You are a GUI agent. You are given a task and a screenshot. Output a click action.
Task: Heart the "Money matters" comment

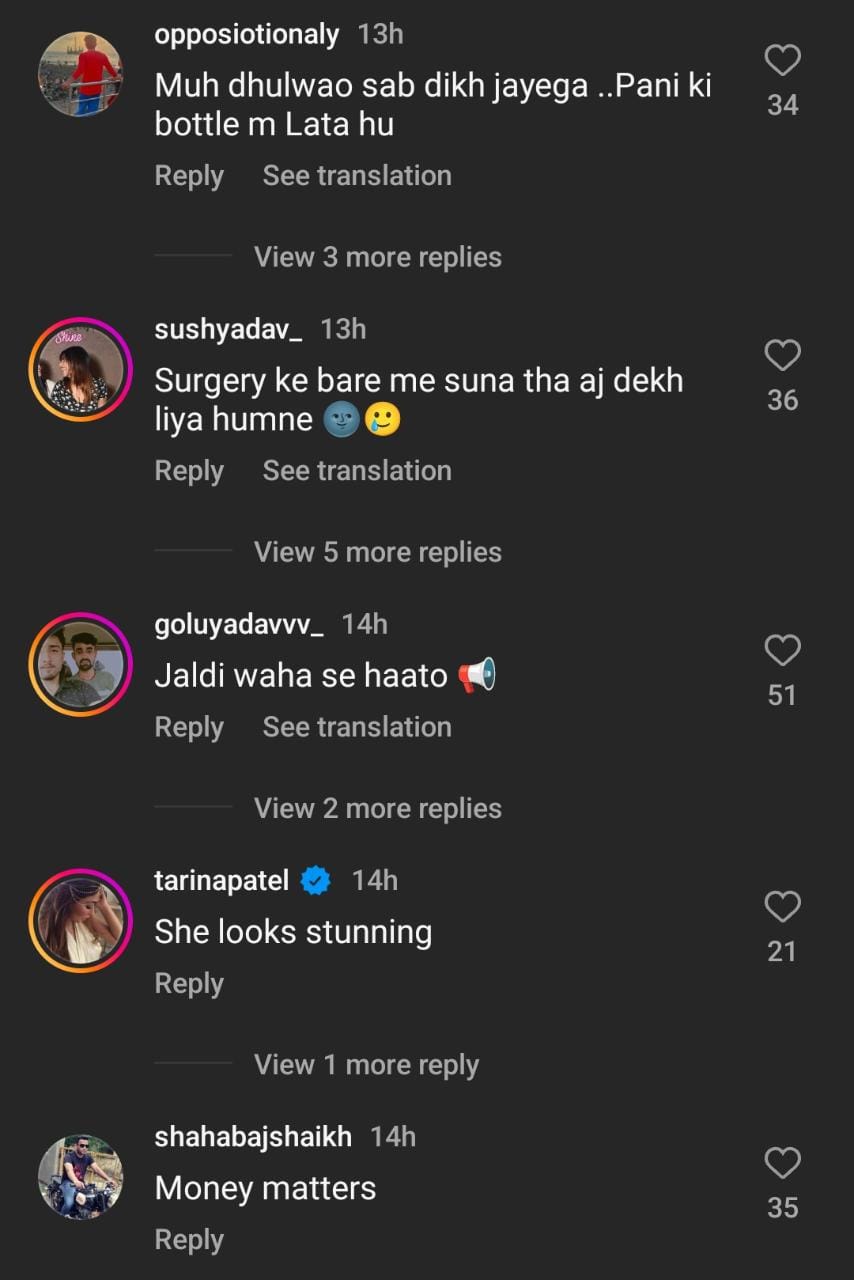point(782,1163)
